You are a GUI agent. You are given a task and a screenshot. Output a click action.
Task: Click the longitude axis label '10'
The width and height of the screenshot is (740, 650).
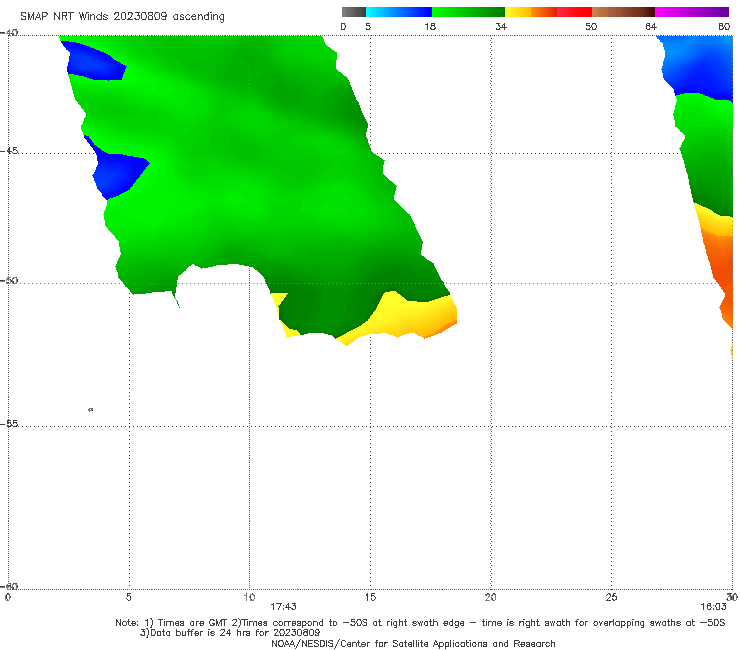click(249, 597)
